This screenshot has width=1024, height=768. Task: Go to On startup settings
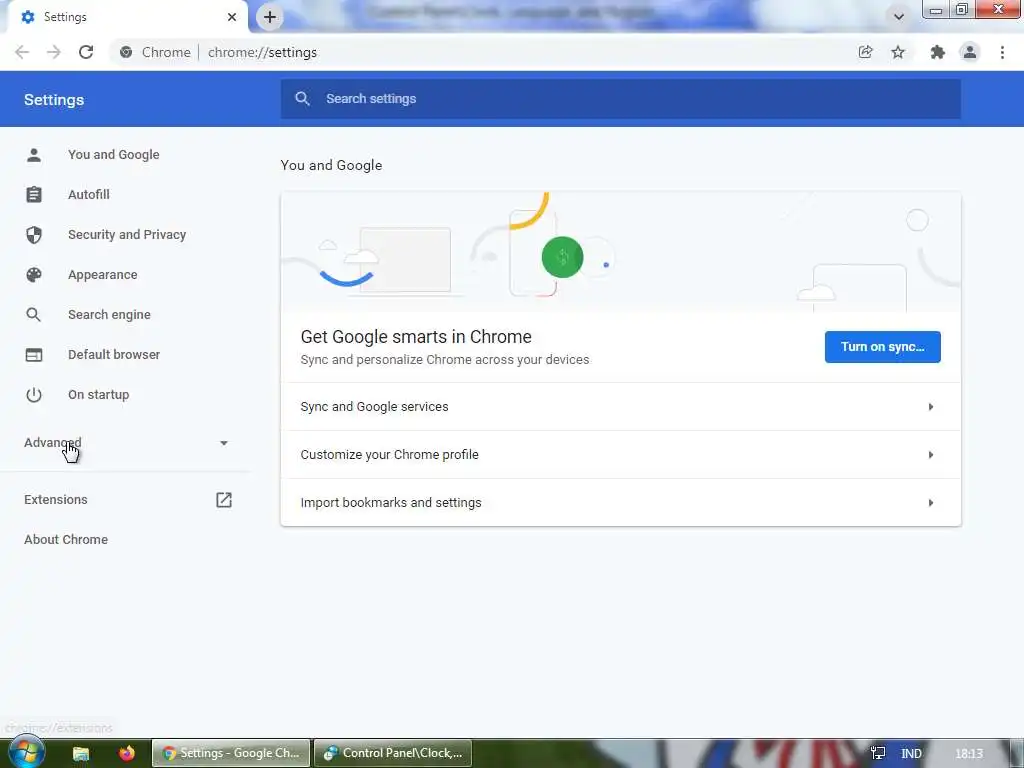point(99,394)
